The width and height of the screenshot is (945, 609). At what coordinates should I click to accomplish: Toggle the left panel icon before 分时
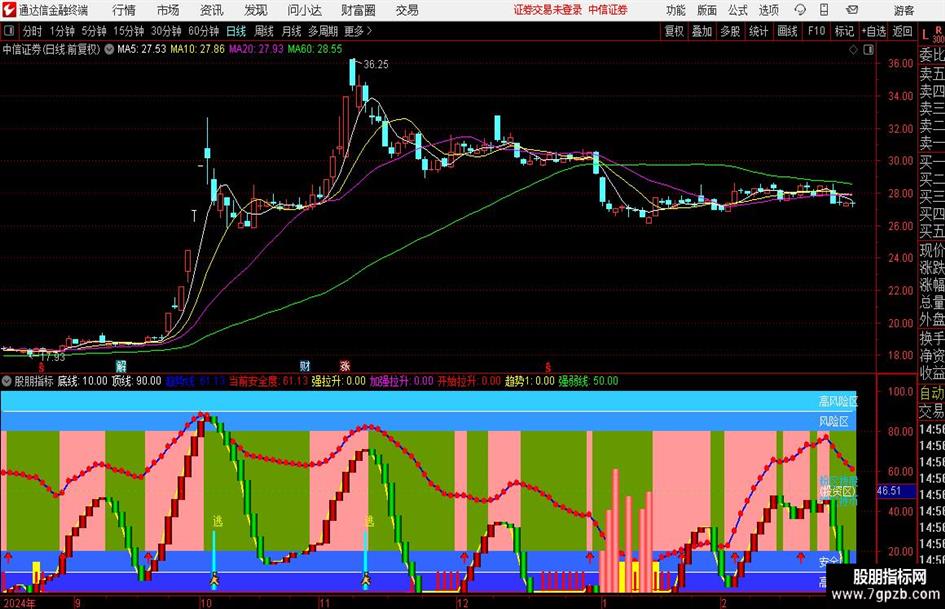point(9,31)
